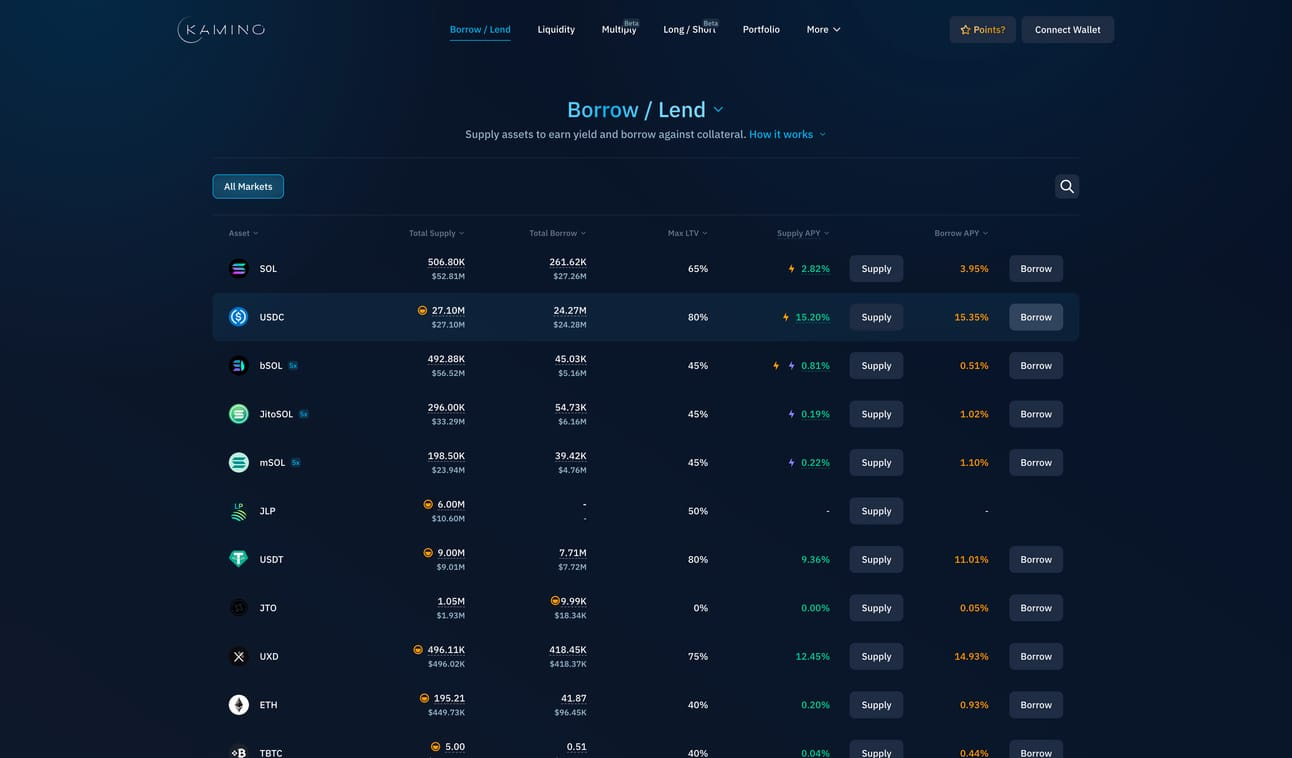The height and width of the screenshot is (758, 1292).
Task: Click Borrow for the JitoSOL row
Action: (1036, 414)
